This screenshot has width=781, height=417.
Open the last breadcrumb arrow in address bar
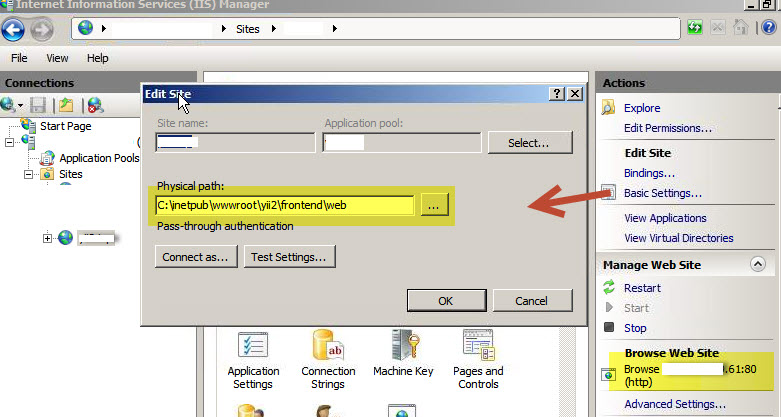tap(335, 29)
